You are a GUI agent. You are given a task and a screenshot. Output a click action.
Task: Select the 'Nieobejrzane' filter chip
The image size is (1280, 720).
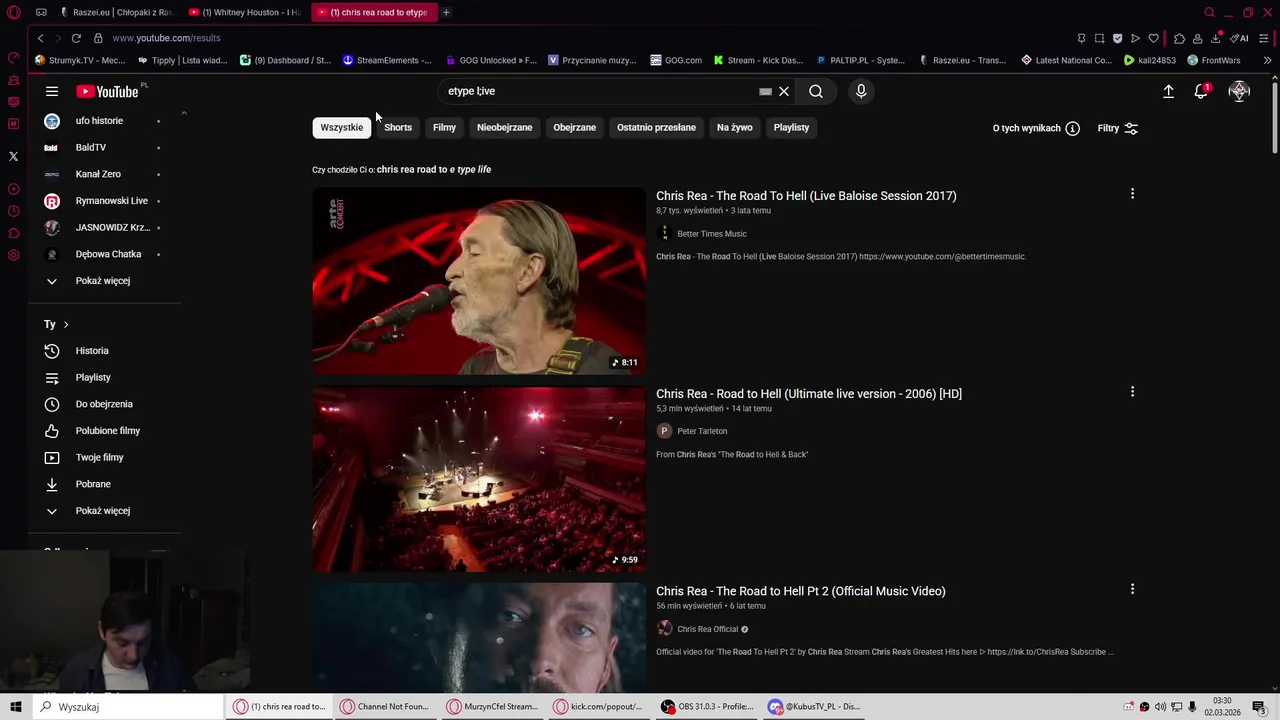(x=504, y=127)
